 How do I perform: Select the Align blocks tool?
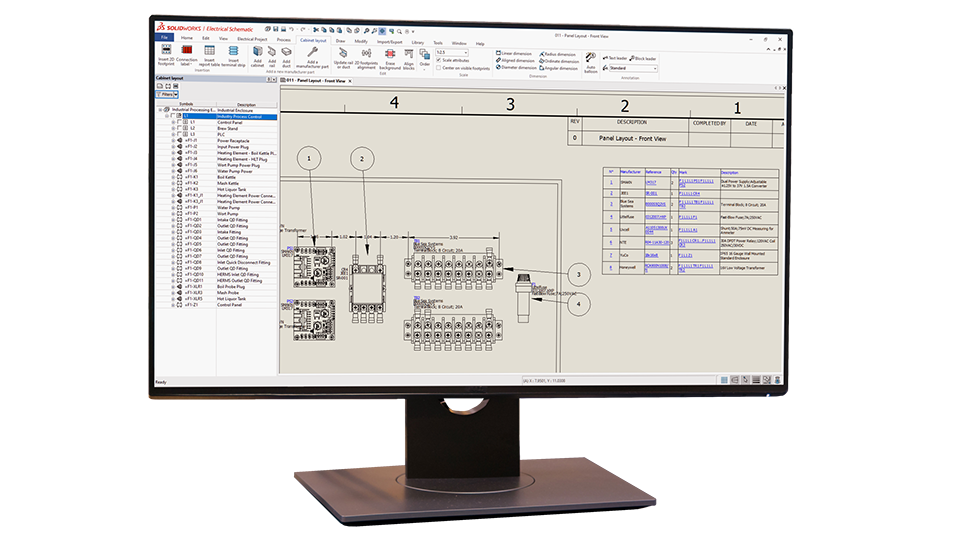(409, 58)
